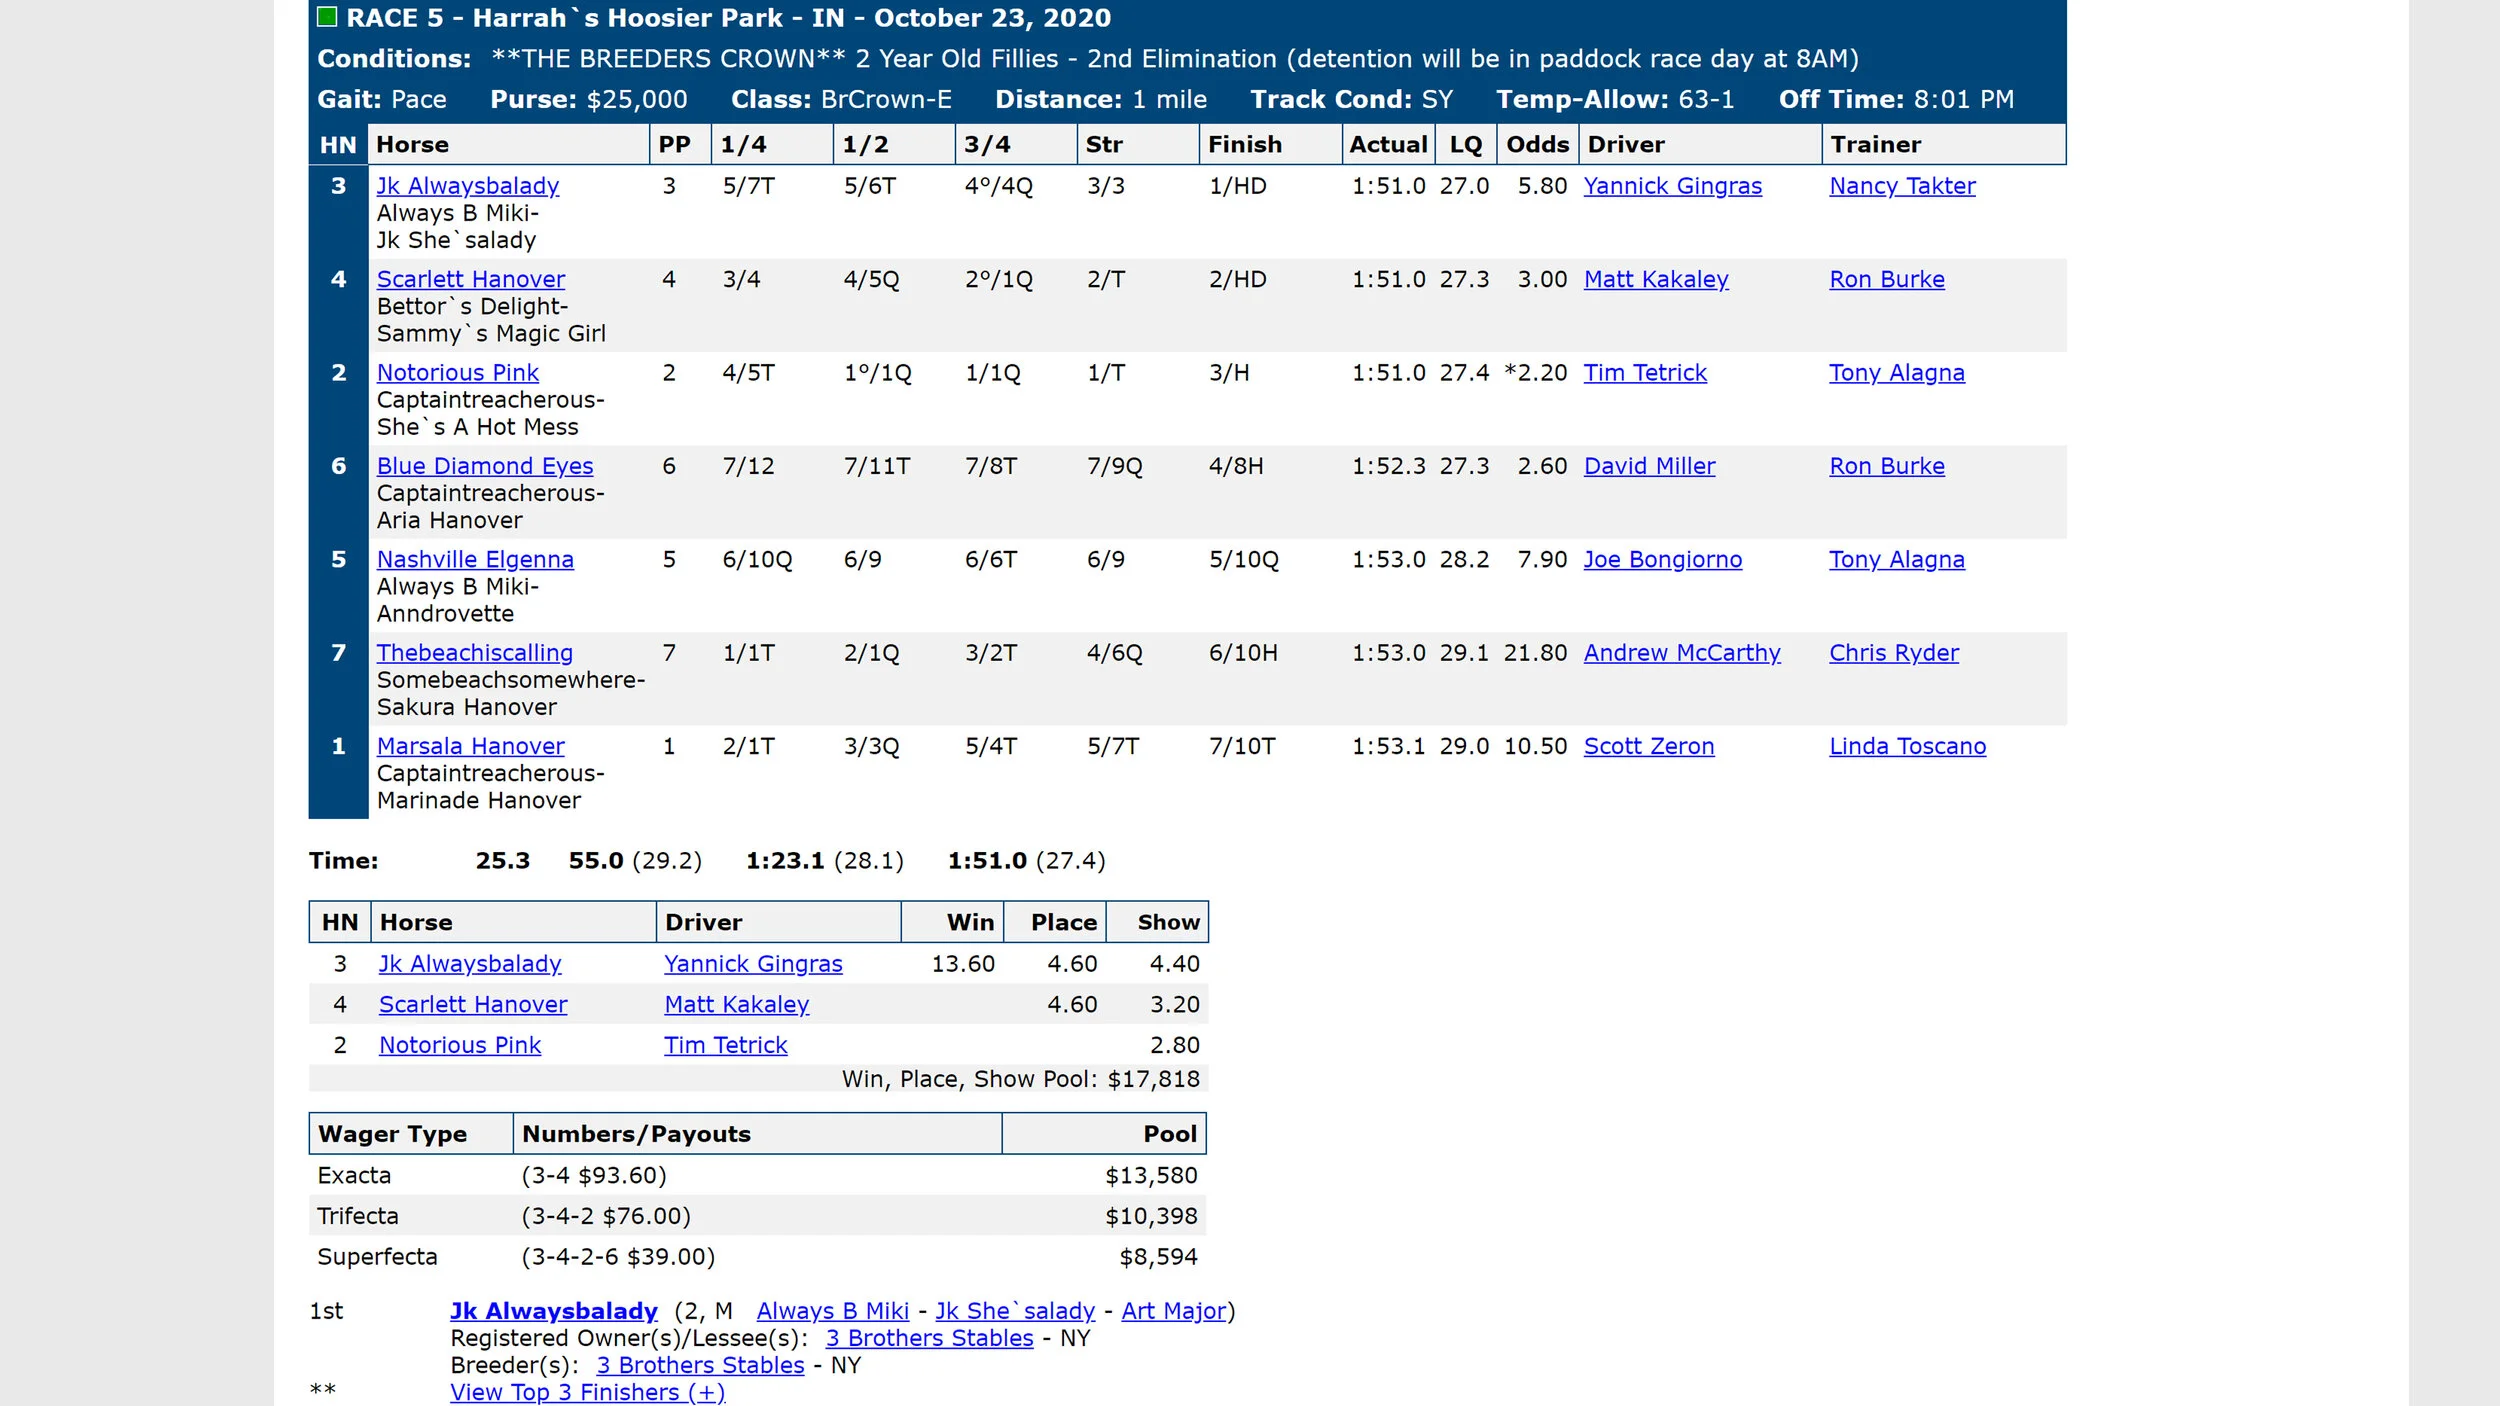Screen dimensions: 2500x1406
Task: Open Nashville Elgenna horse link
Action: click(475, 560)
